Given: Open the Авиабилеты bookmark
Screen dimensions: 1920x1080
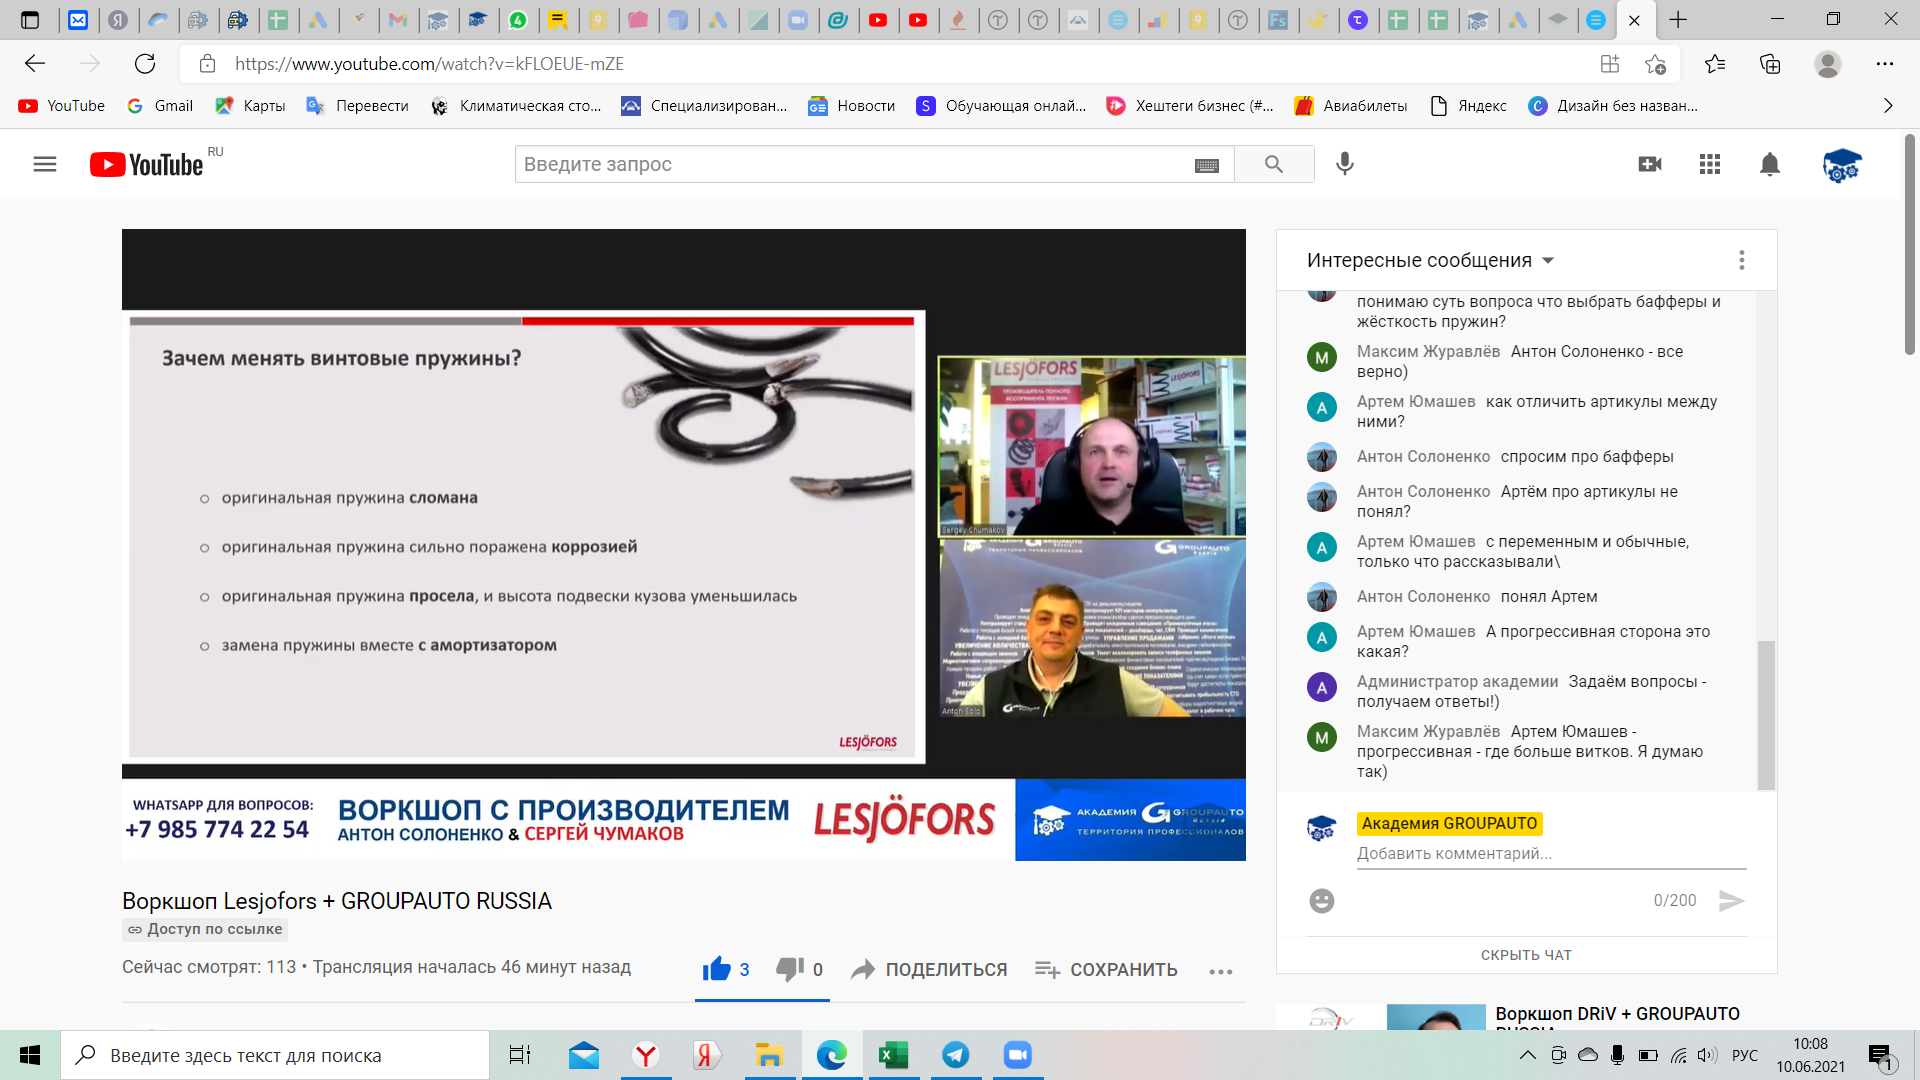Looking at the screenshot, I should 1350,106.
